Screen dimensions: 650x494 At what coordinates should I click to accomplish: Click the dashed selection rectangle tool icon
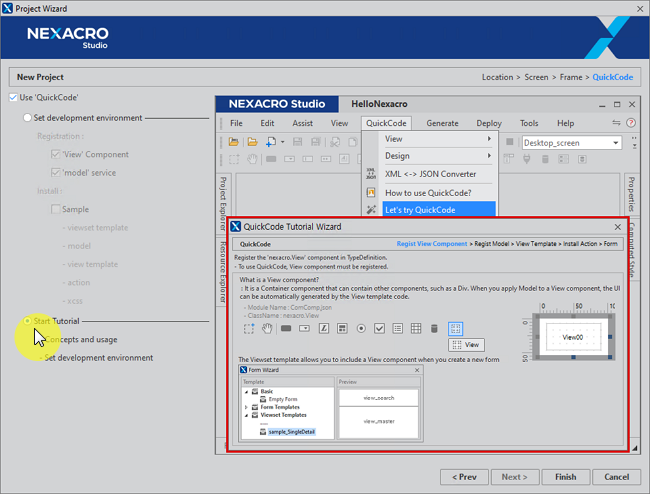[249, 328]
